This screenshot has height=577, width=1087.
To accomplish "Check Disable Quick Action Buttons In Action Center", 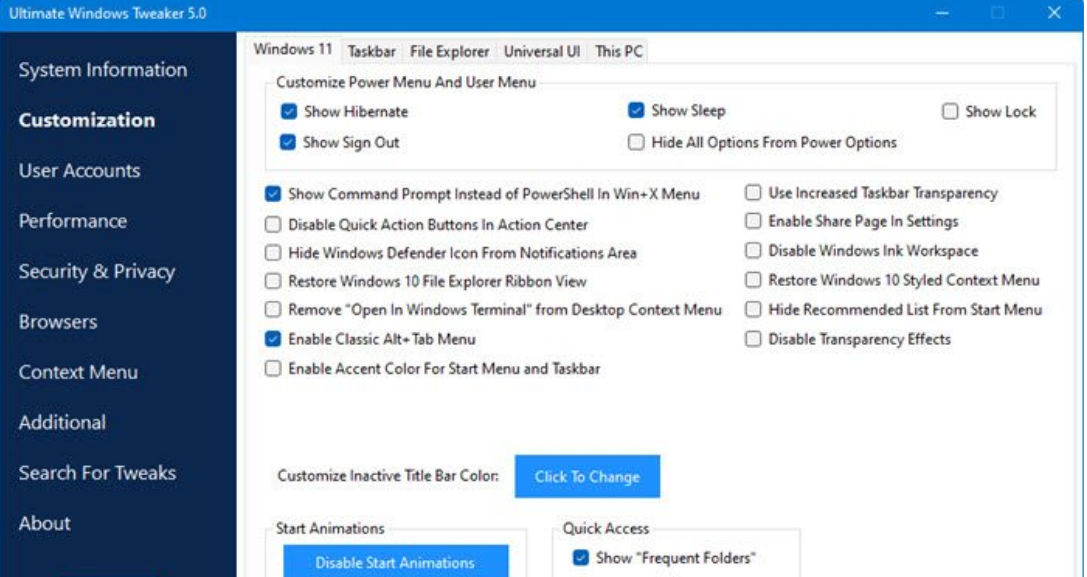I will [x=273, y=224].
